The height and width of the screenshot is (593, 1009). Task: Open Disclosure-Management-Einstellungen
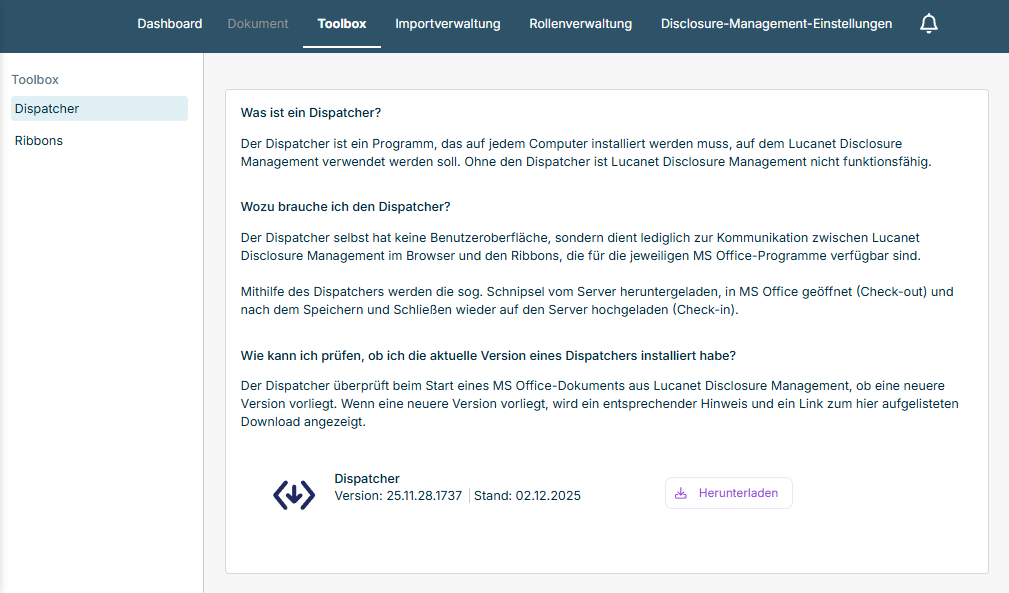coord(775,23)
